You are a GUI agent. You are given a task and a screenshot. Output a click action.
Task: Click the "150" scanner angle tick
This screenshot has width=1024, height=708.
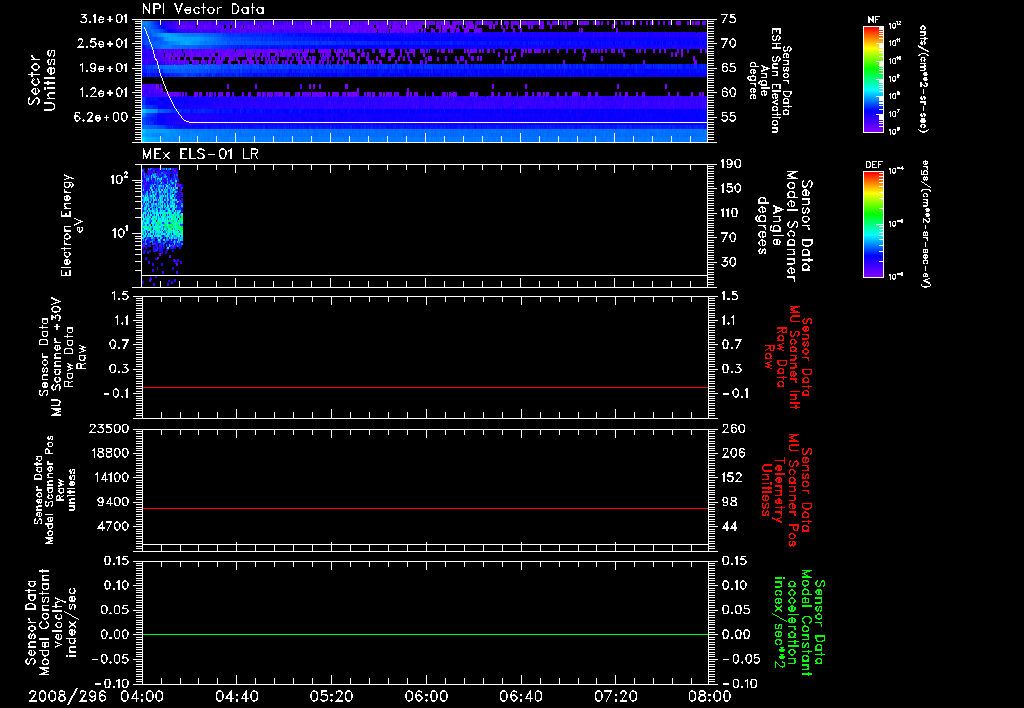click(732, 188)
